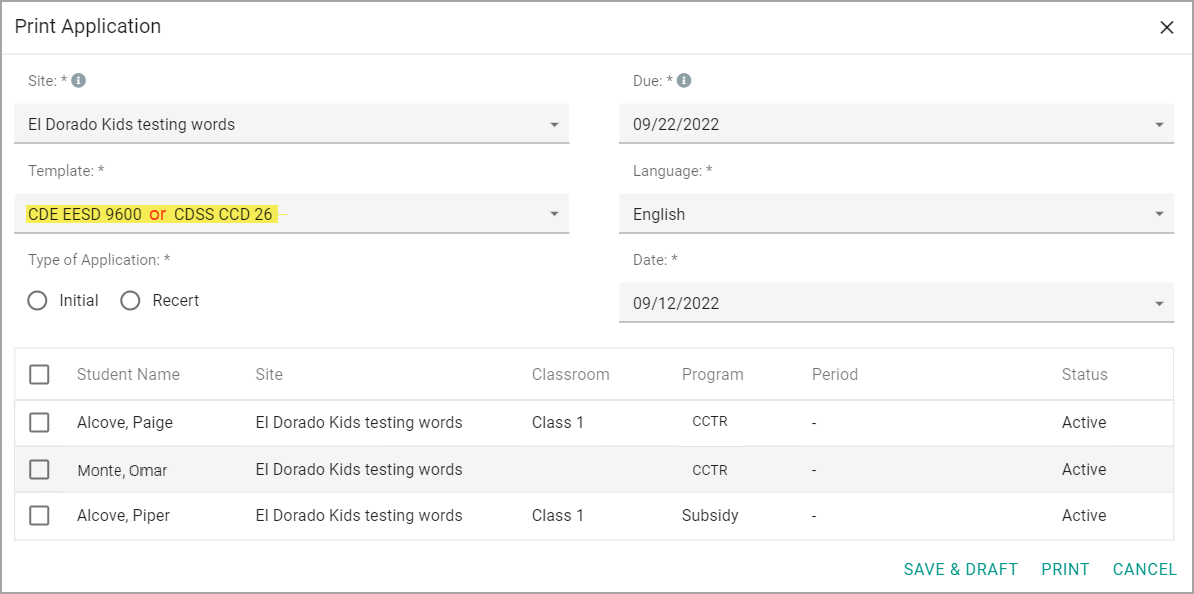Viewport: 1194px width, 594px height.
Task: Open the Site dropdown
Action: coord(292,124)
